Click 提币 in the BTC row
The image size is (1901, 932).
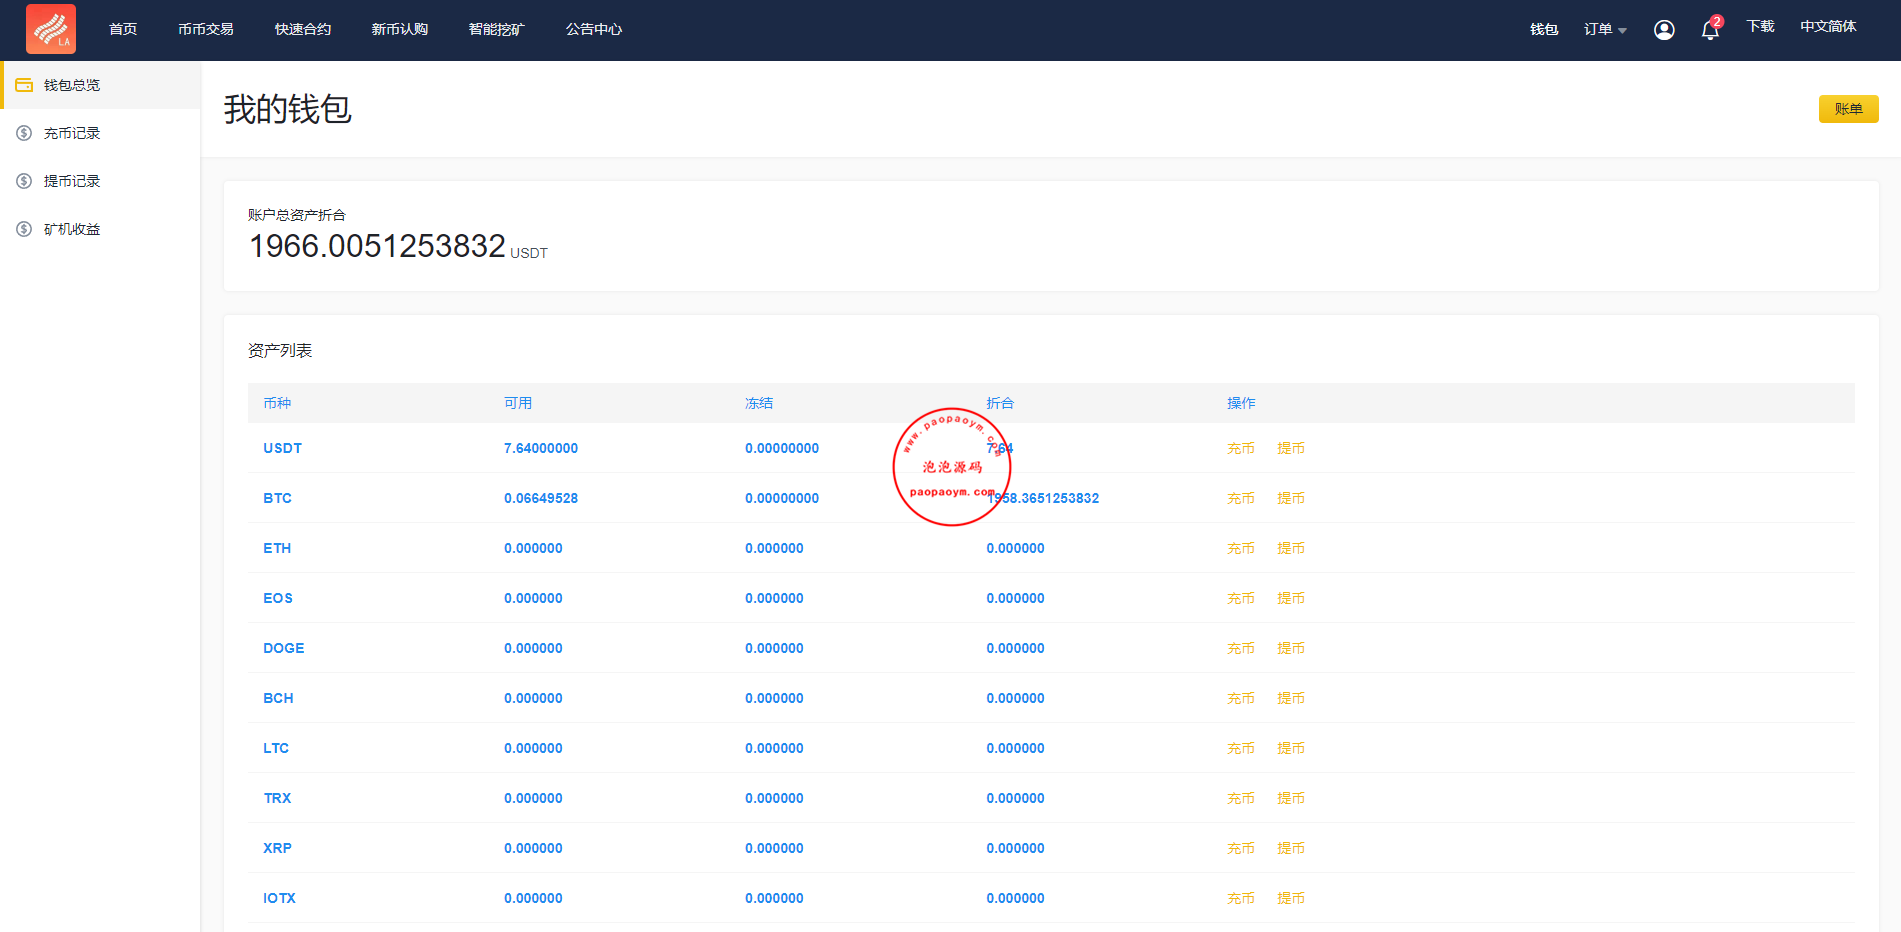click(1290, 498)
